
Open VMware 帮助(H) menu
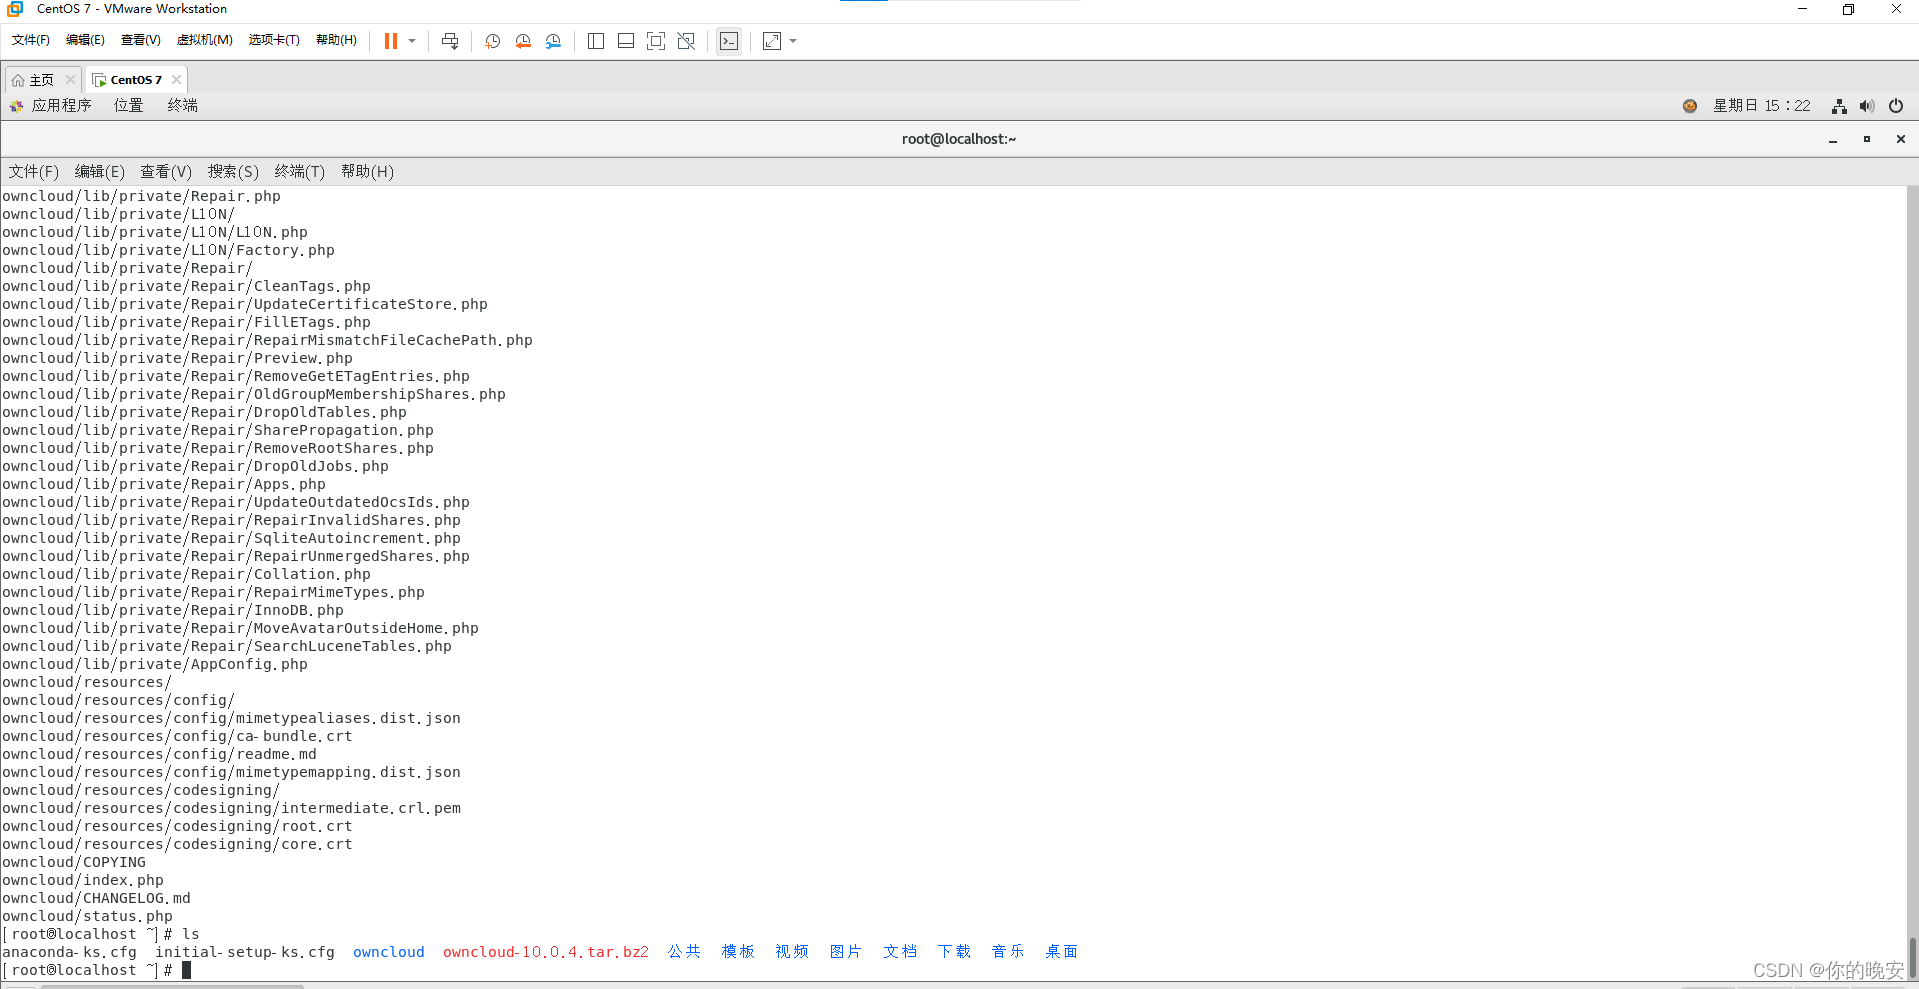(336, 40)
